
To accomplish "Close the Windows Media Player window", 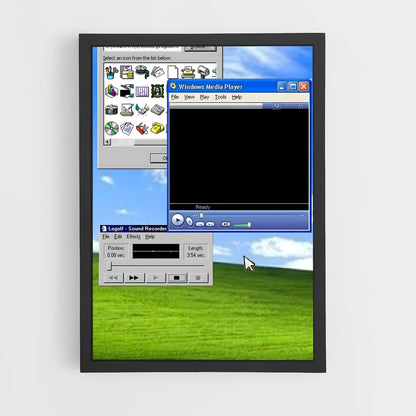I will pyautogui.click(x=304, y=87).
